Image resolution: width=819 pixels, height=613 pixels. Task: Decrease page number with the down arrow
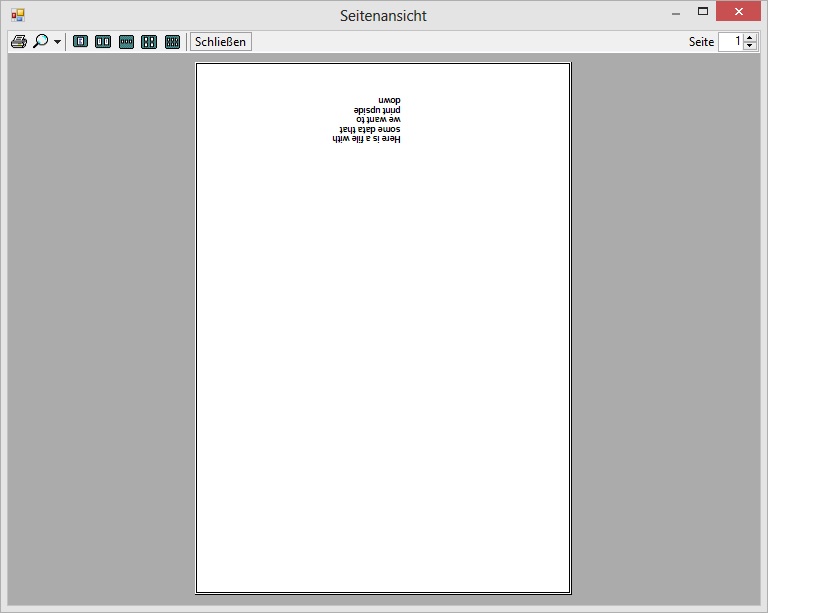(750, 46)
